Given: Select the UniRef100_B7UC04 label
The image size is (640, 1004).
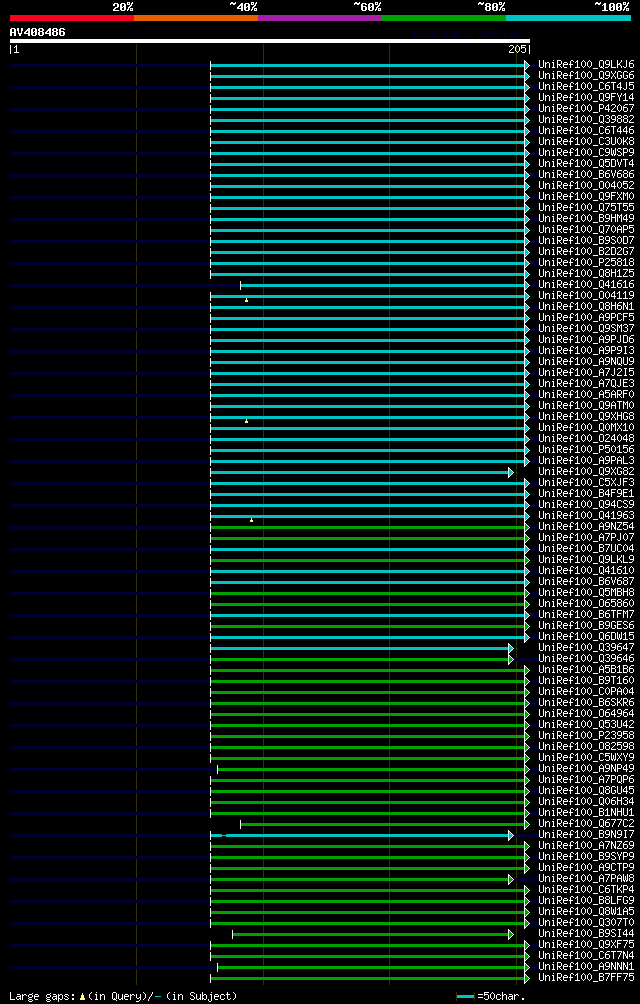Looking at the screenshot, I should 586,548.
